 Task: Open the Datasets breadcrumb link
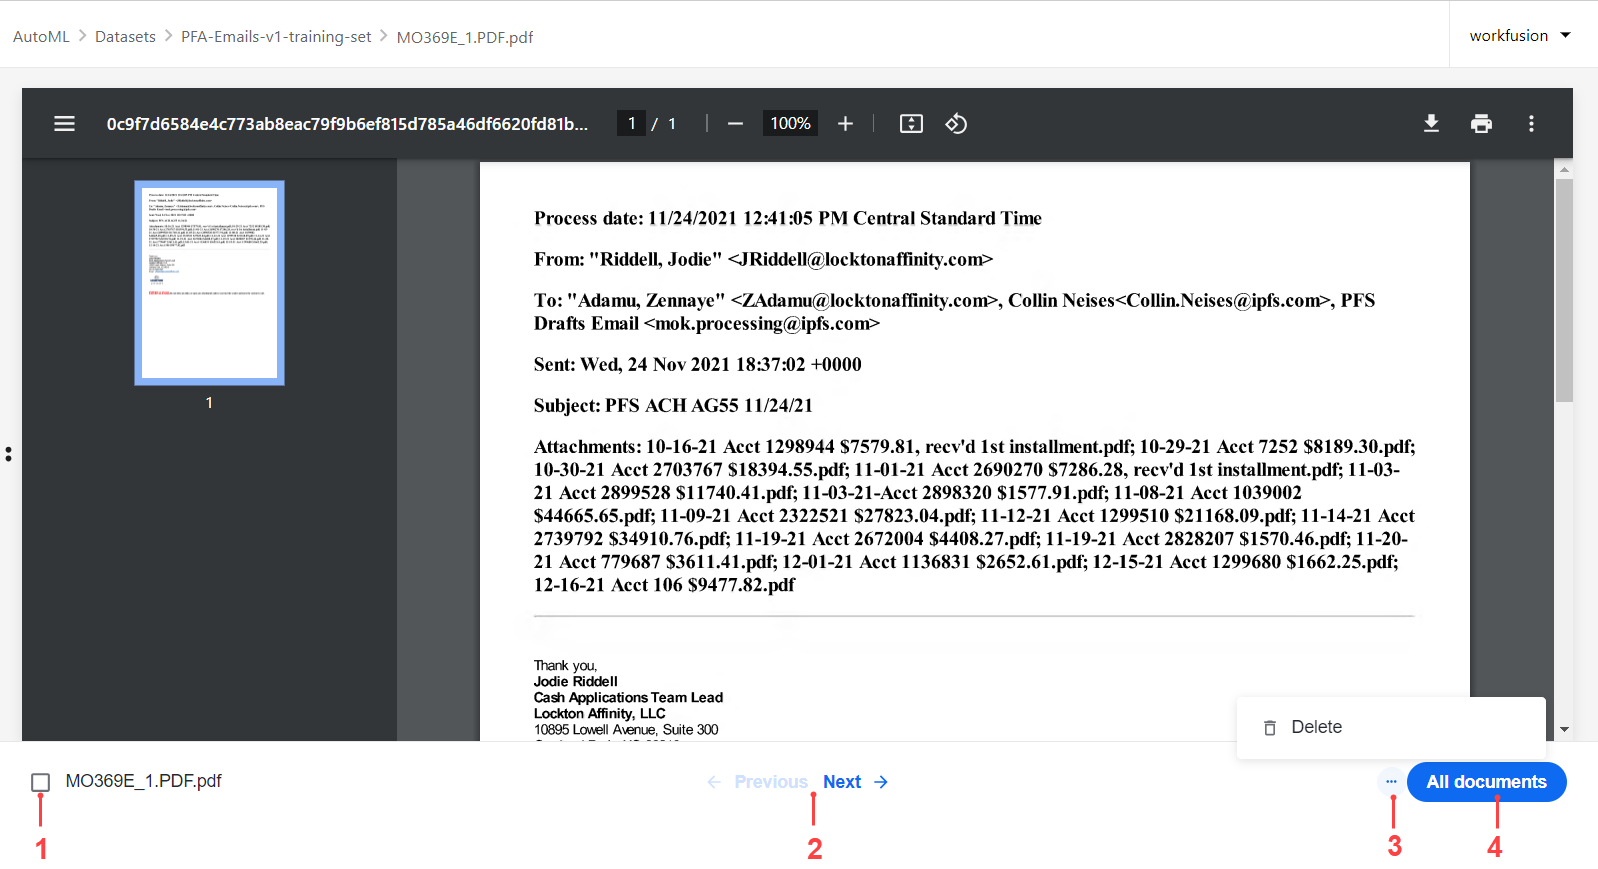(125, 37)
